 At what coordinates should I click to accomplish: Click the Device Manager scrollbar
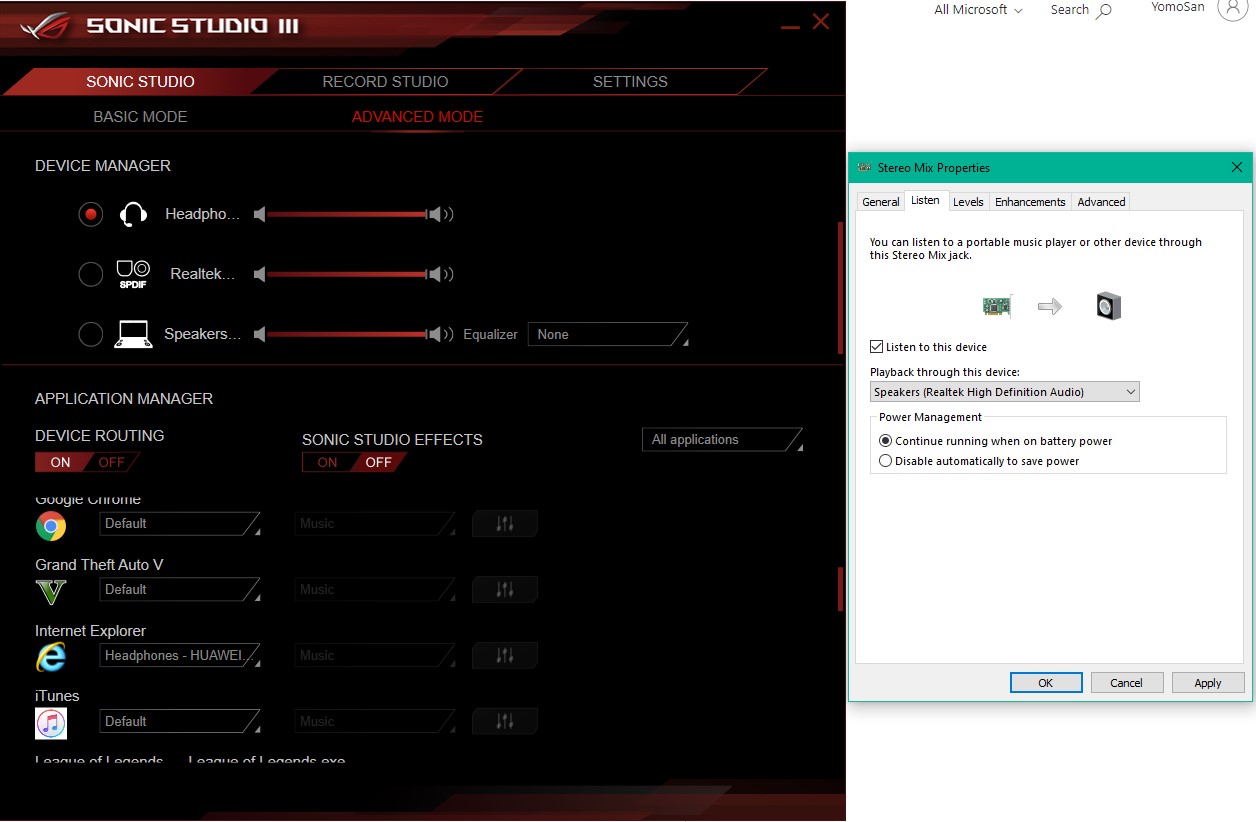click(841, 287)
